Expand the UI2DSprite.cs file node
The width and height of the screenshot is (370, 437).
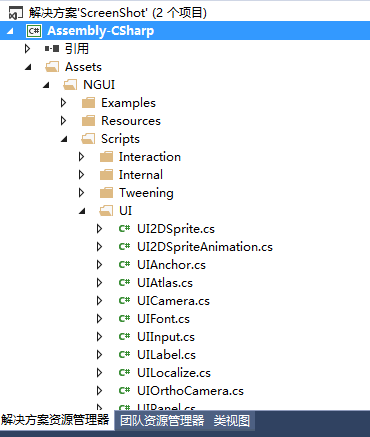coord(99,229)
